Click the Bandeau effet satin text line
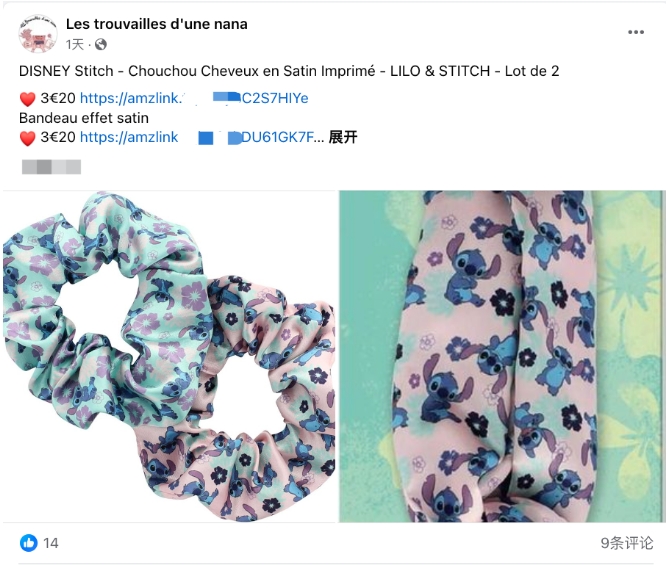Image resolution: width=667 pixels, height=565 pixels. 84,118
